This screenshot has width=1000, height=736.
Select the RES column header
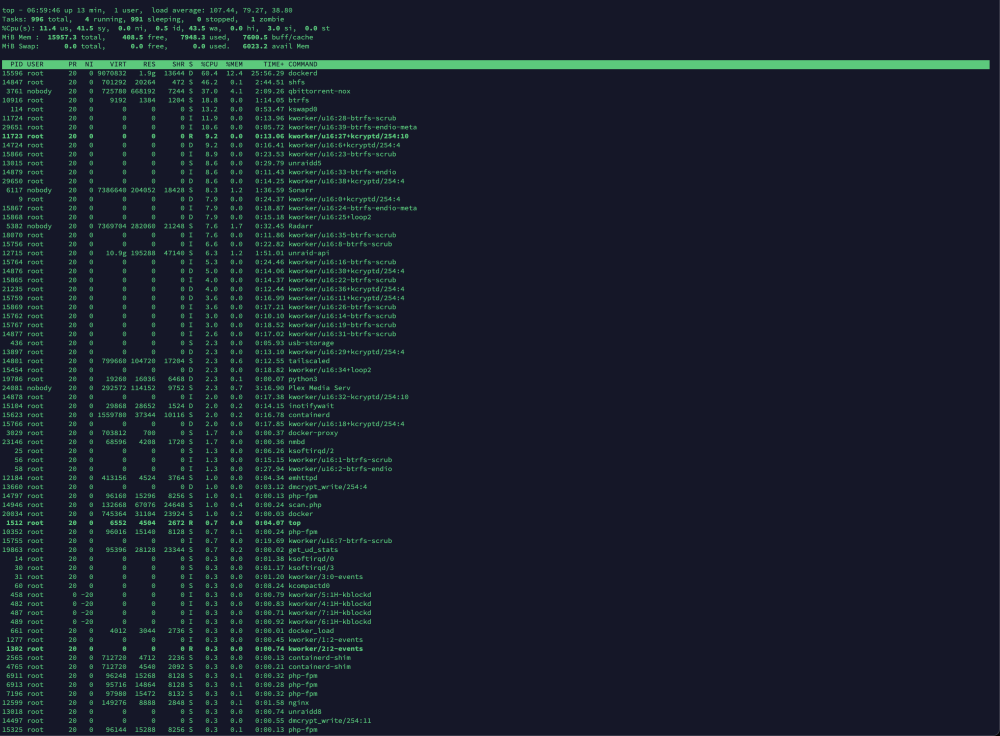tap(149, 64)
